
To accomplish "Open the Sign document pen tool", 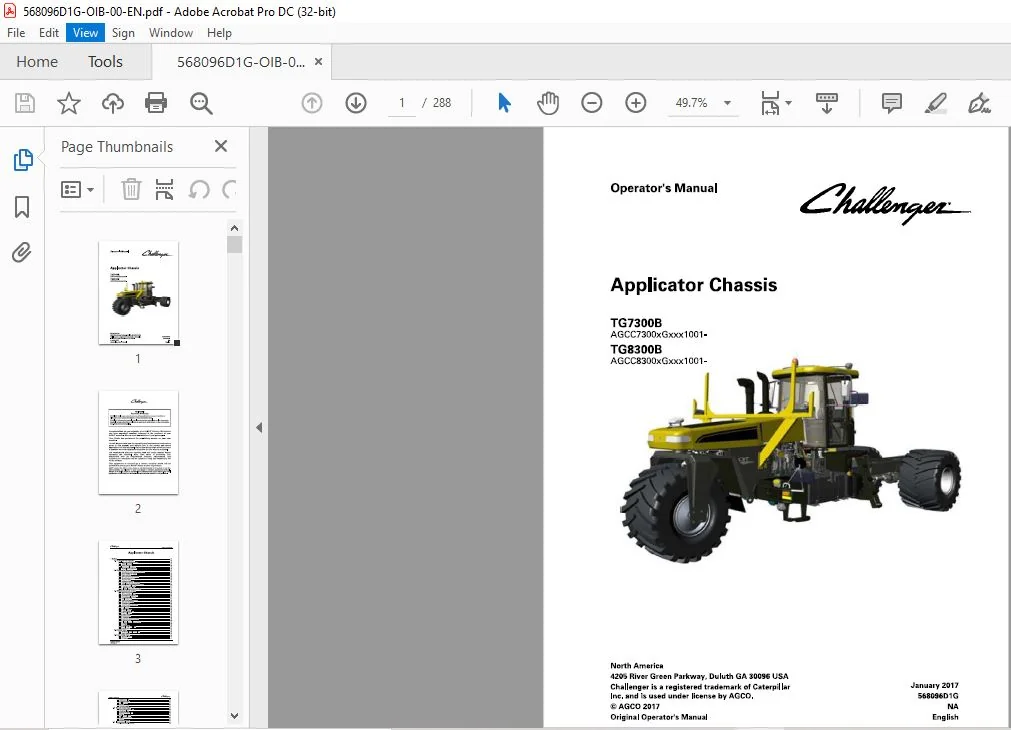I will pyautogui.click(x=979, y=103).
